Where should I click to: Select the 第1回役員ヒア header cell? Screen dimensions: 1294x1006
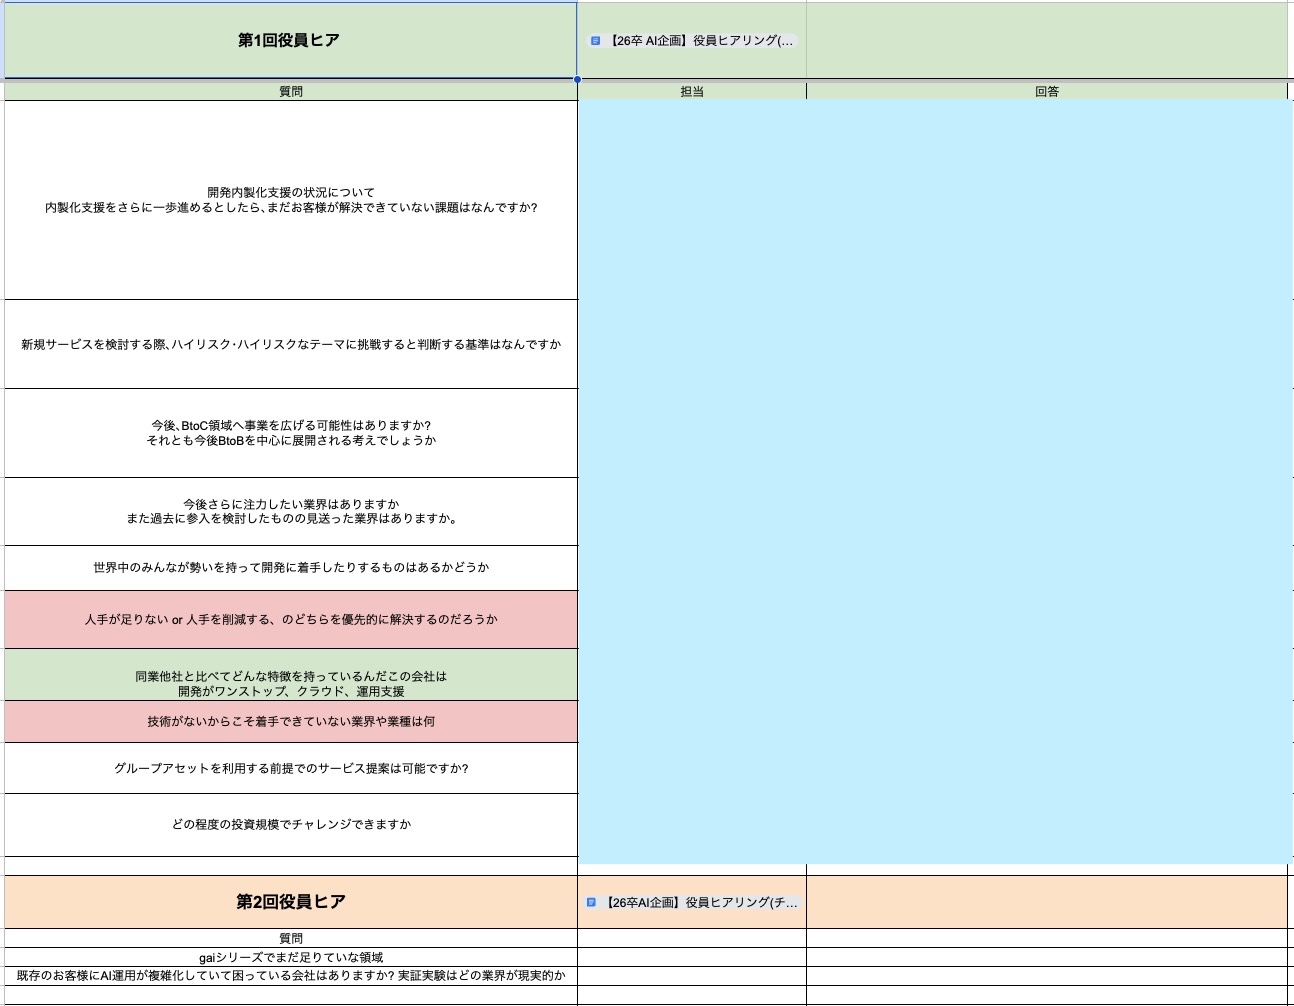(290, 40)
